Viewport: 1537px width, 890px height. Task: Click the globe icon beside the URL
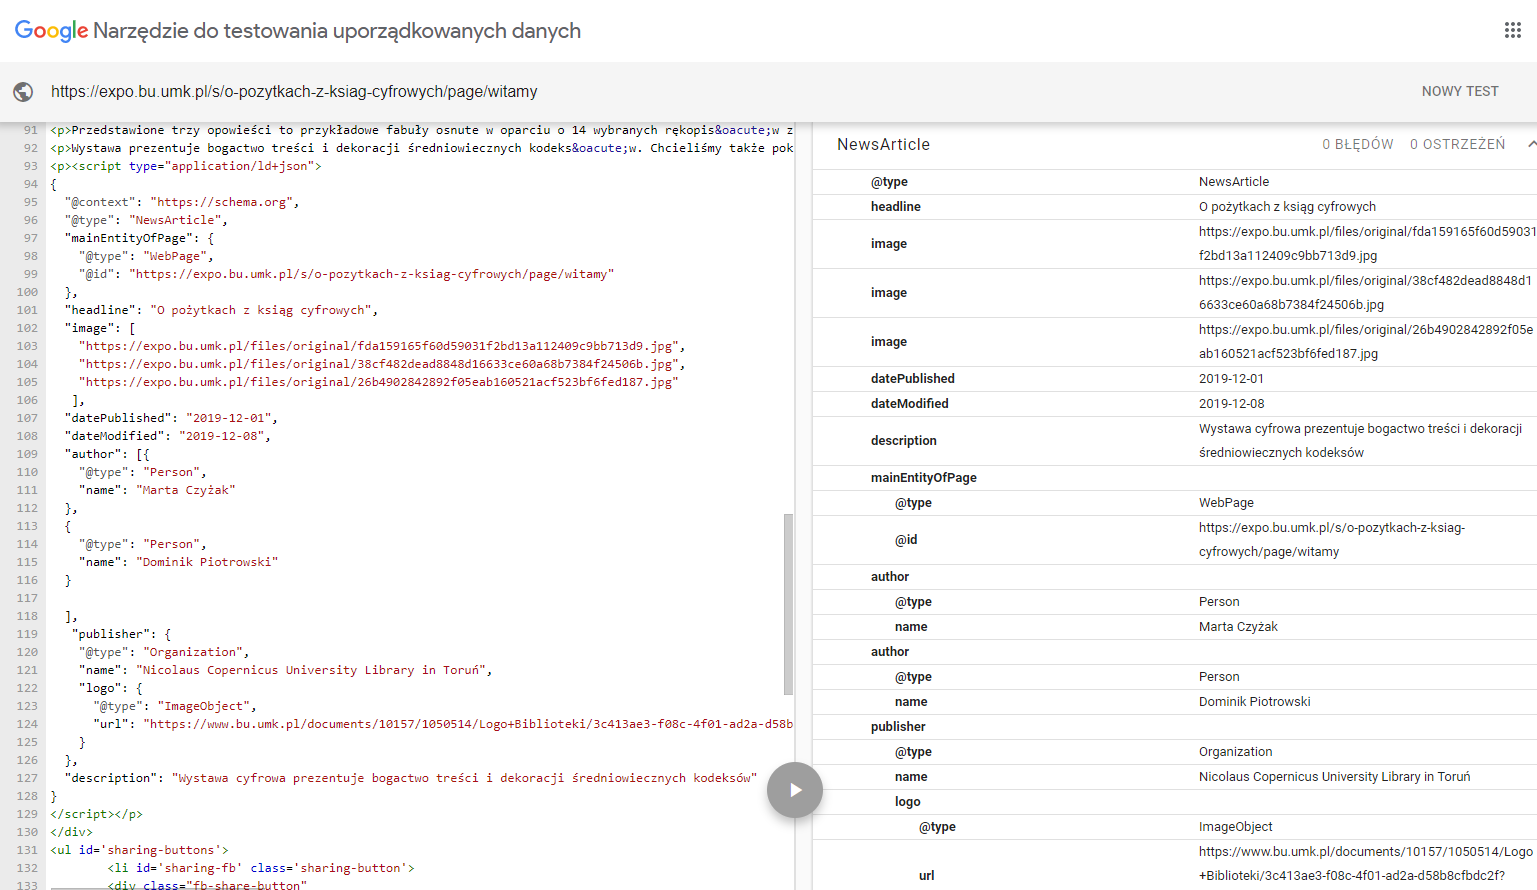click(x=23, y=92)
